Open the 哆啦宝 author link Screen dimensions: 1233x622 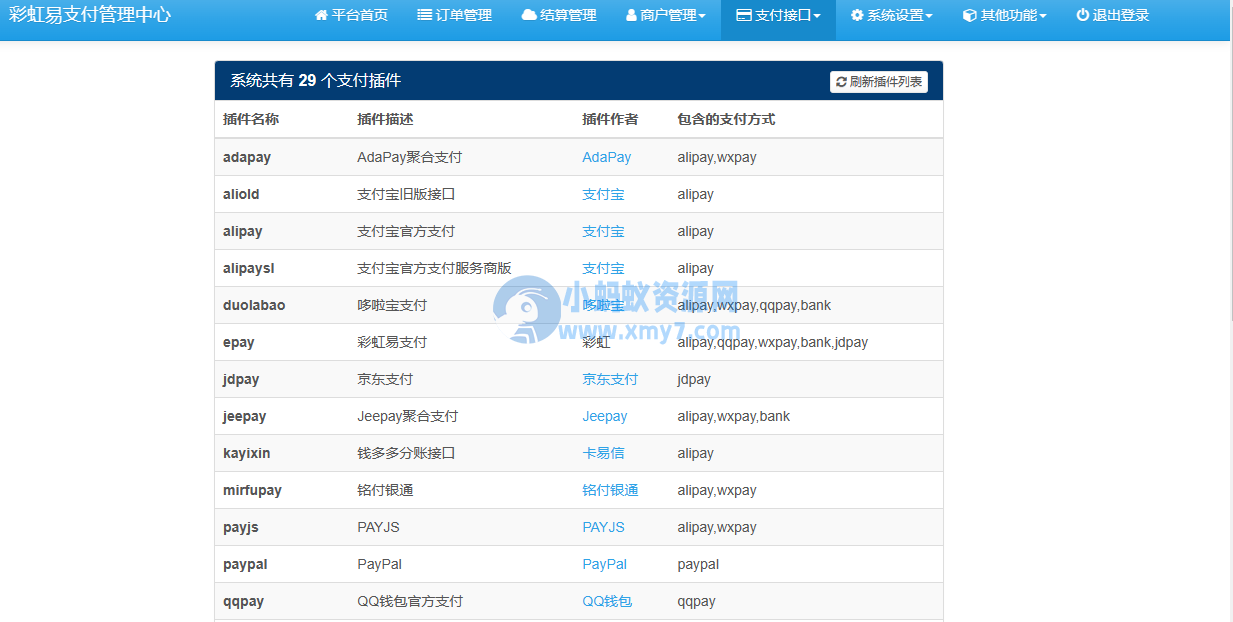pos(603,305)
